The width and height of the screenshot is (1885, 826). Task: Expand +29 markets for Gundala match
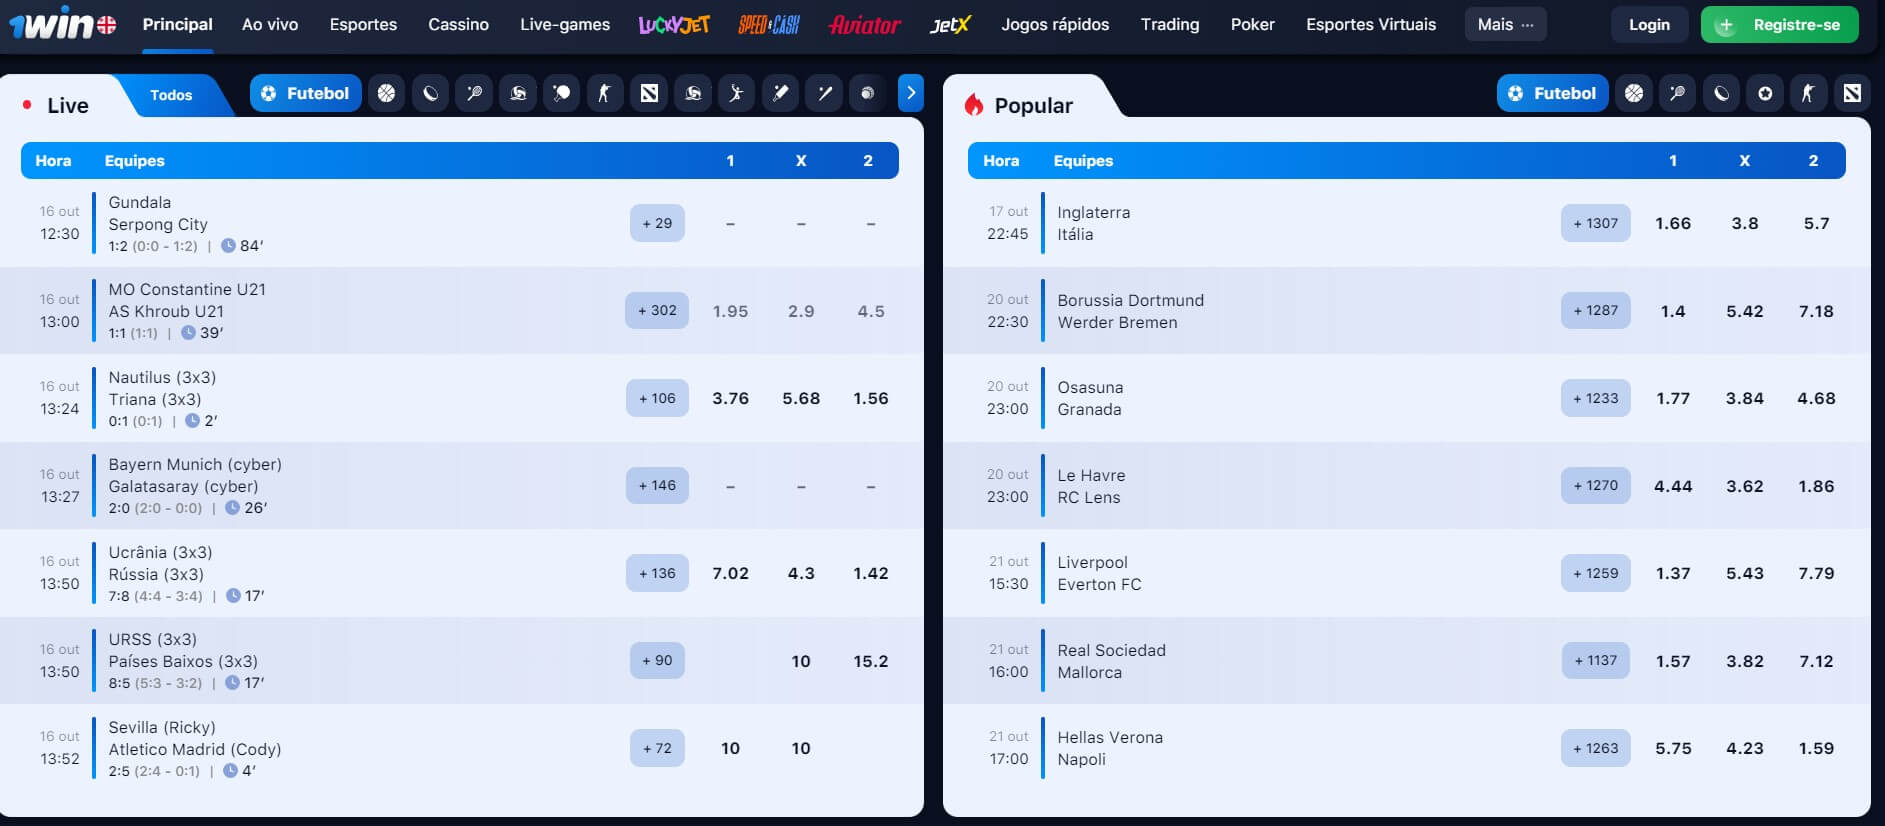[657, 223]
